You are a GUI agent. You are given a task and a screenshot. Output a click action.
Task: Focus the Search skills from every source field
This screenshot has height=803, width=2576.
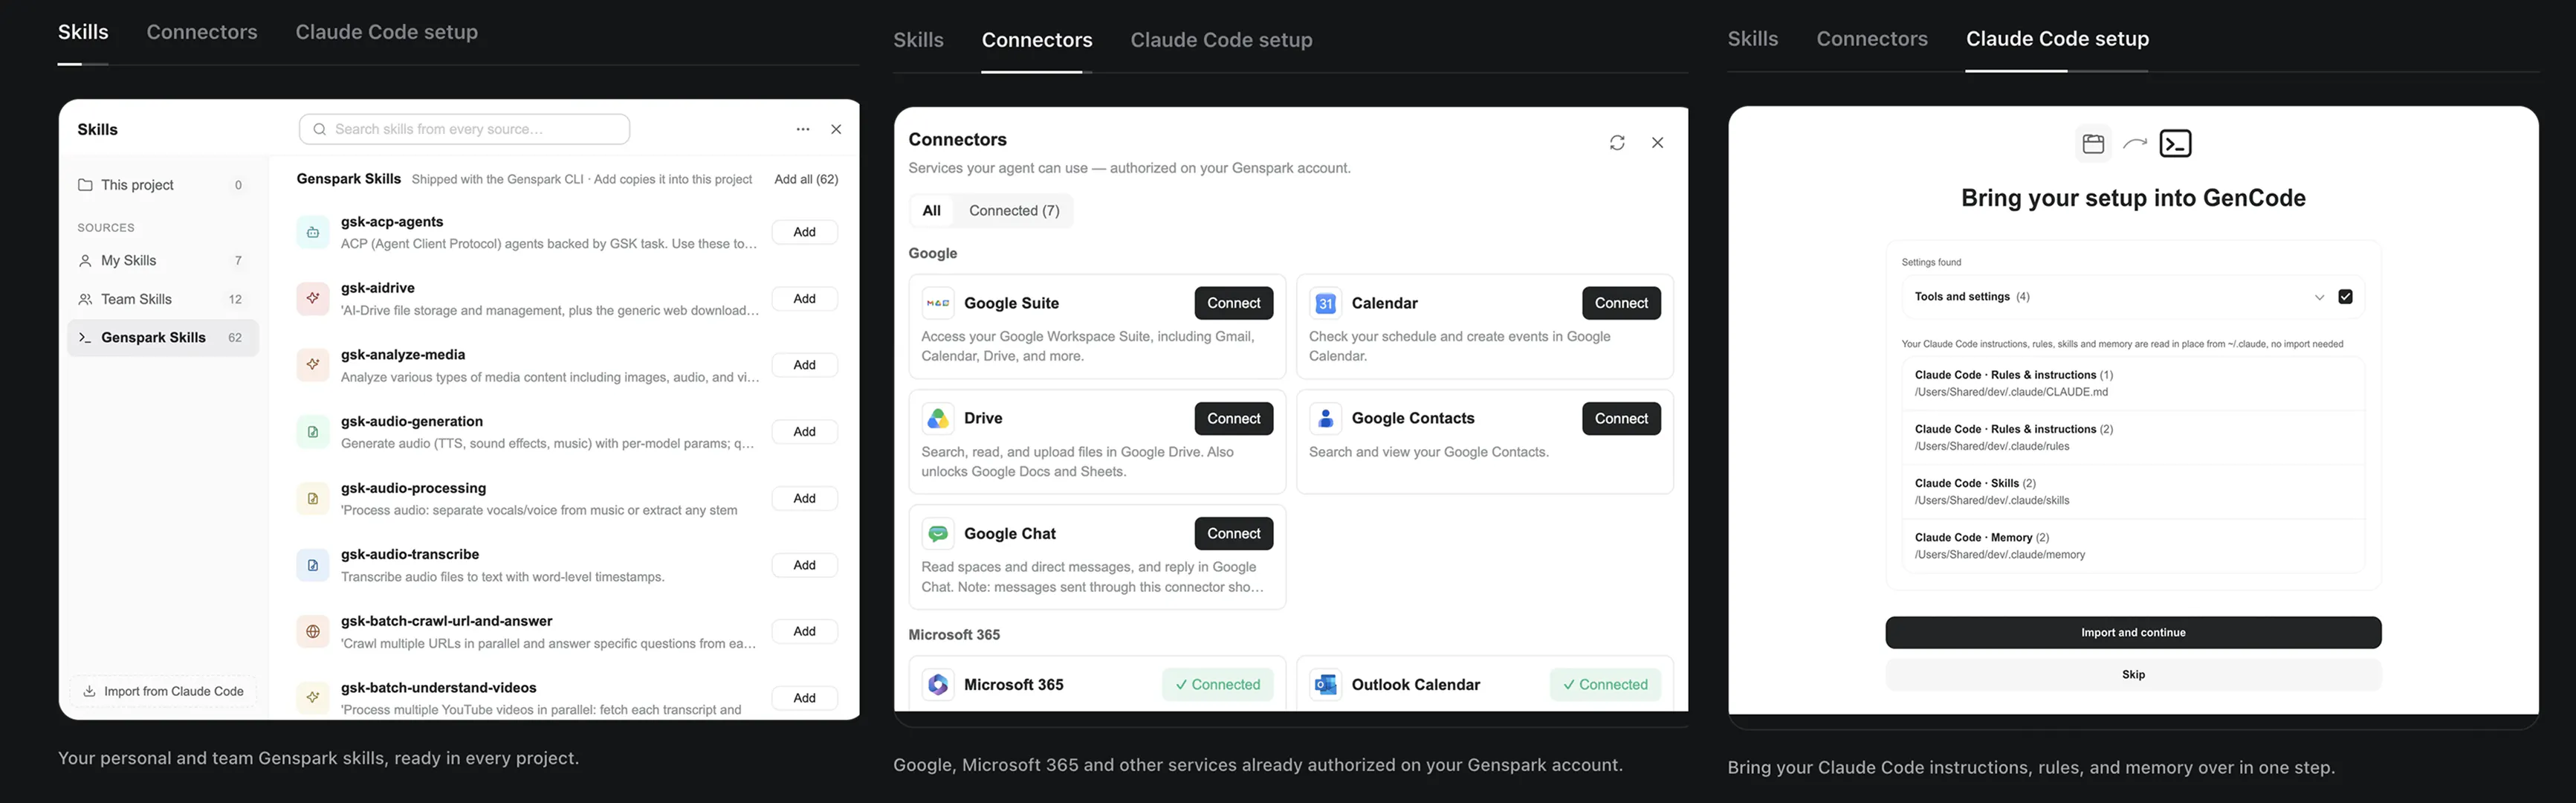coord(464,129)
